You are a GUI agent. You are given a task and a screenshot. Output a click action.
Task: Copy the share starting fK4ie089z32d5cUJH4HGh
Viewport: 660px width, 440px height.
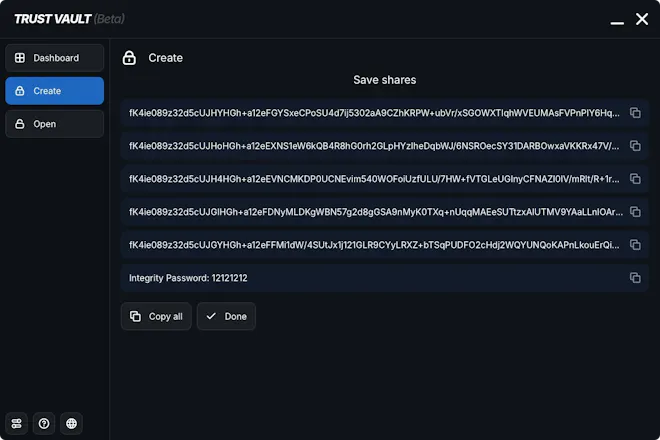tap(635, 179)
